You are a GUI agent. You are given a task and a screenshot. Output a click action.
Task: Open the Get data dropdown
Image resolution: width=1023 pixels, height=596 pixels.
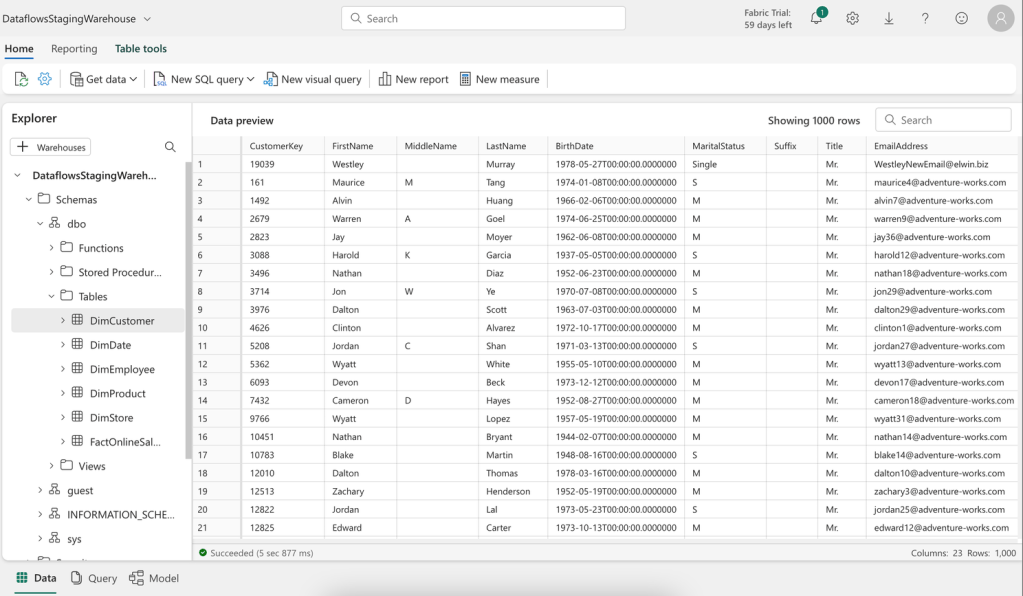[x=103, y=79]
